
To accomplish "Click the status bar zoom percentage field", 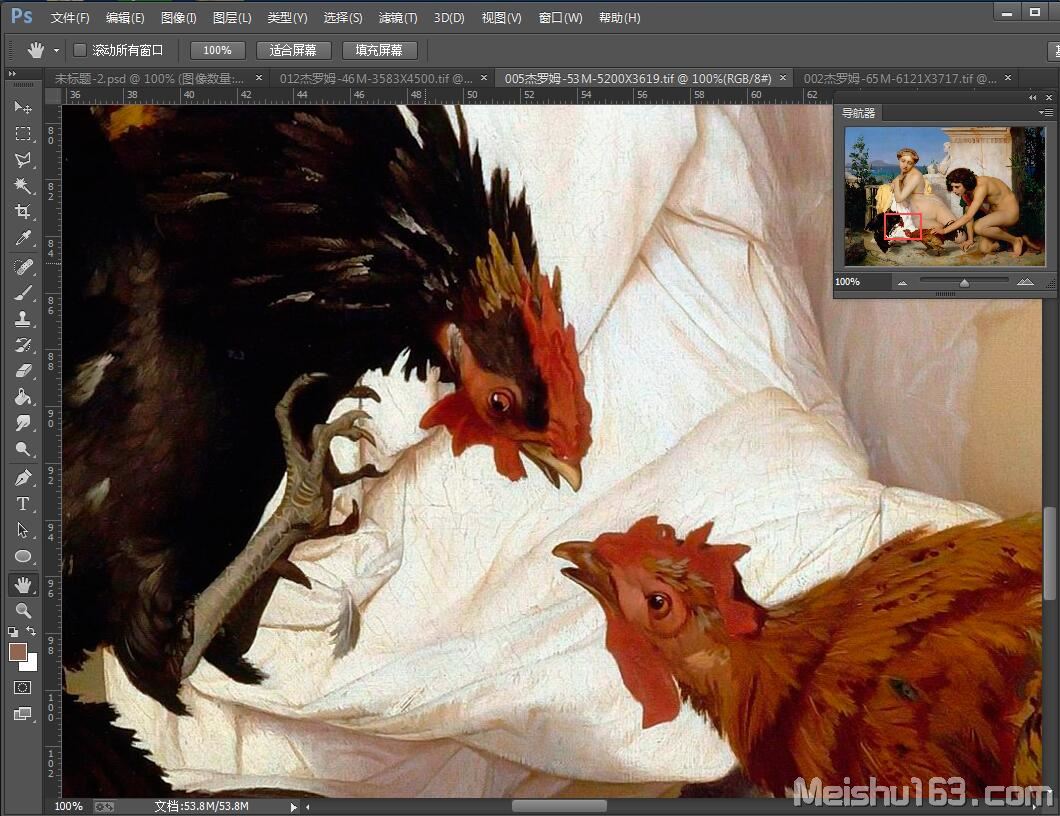I will (x=68, y=807).
